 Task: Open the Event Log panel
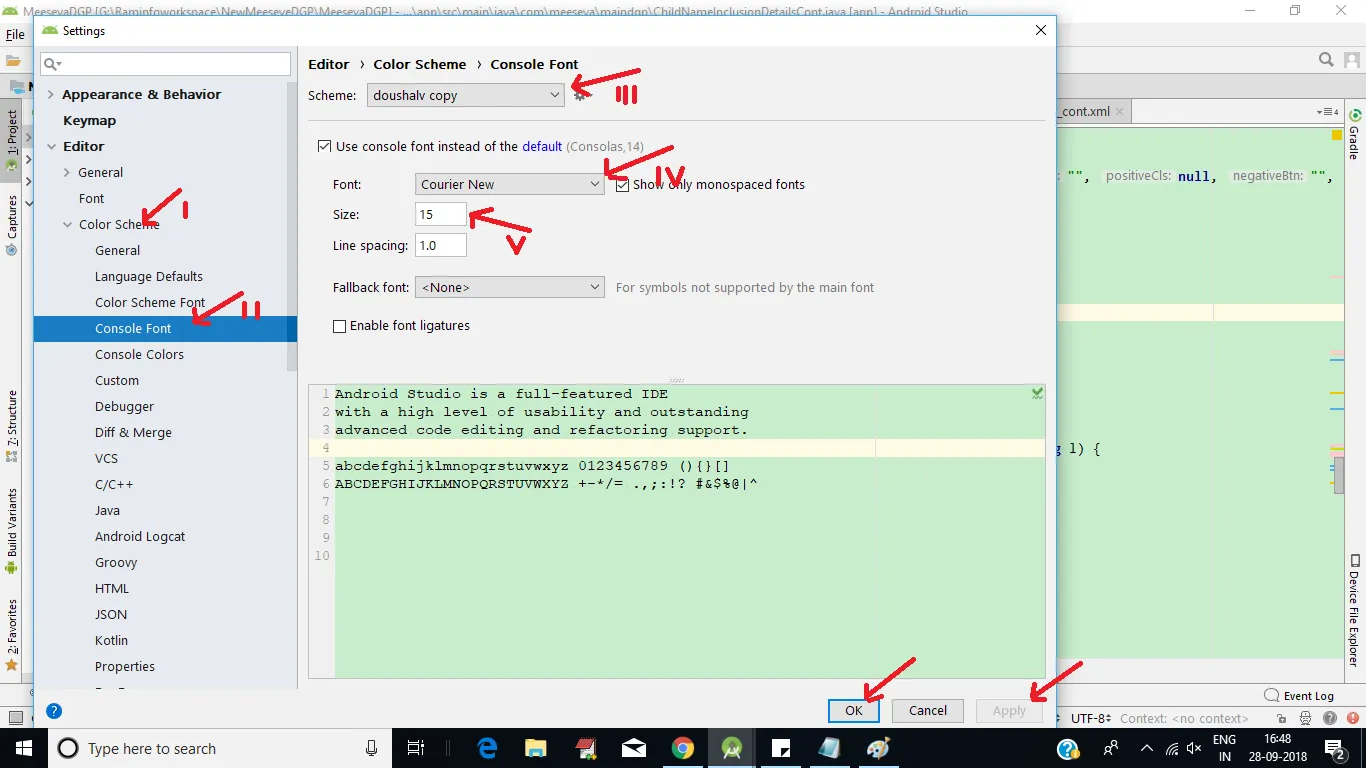[x=1299, y=696]
